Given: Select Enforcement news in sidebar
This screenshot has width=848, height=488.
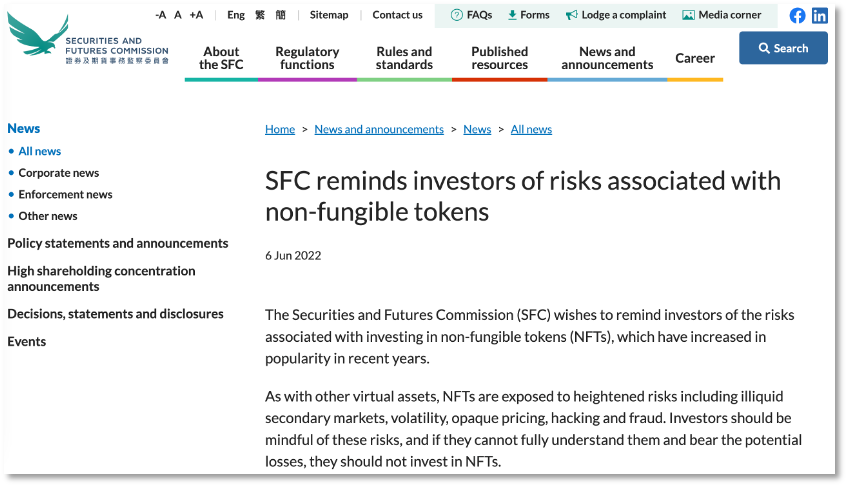Looking at the screenshot, I should tap(65, 194).
